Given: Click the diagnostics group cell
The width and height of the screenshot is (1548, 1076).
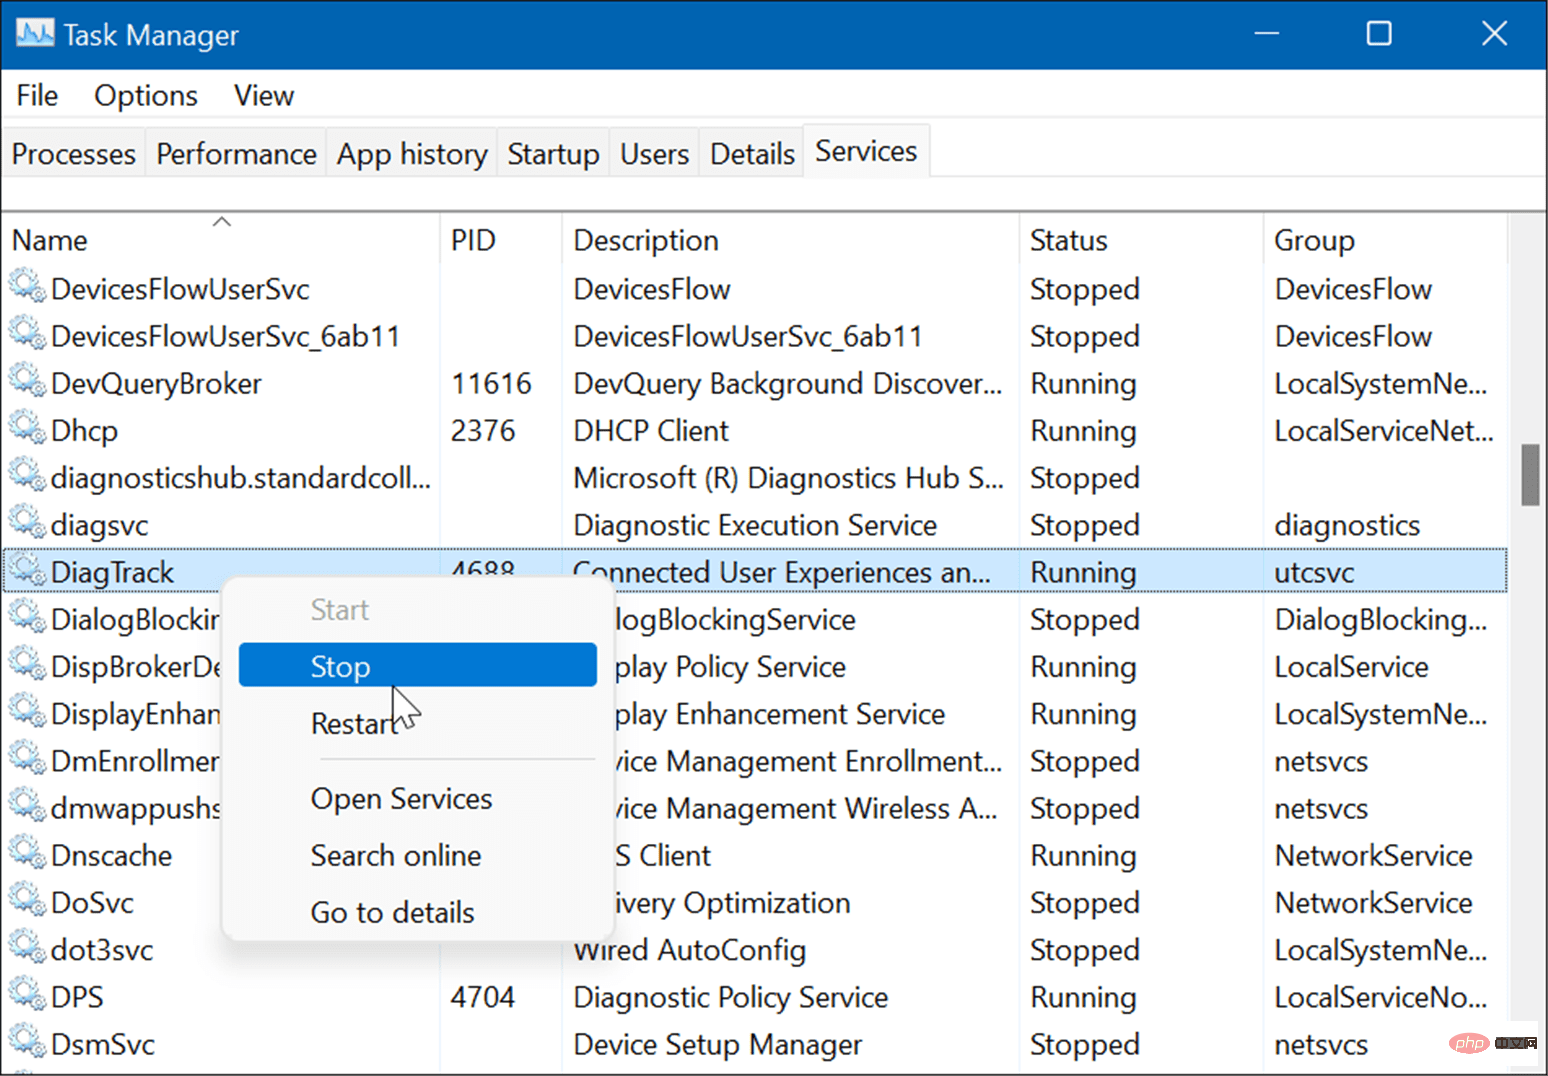Looking at the screenshot, I should 1347,525.
